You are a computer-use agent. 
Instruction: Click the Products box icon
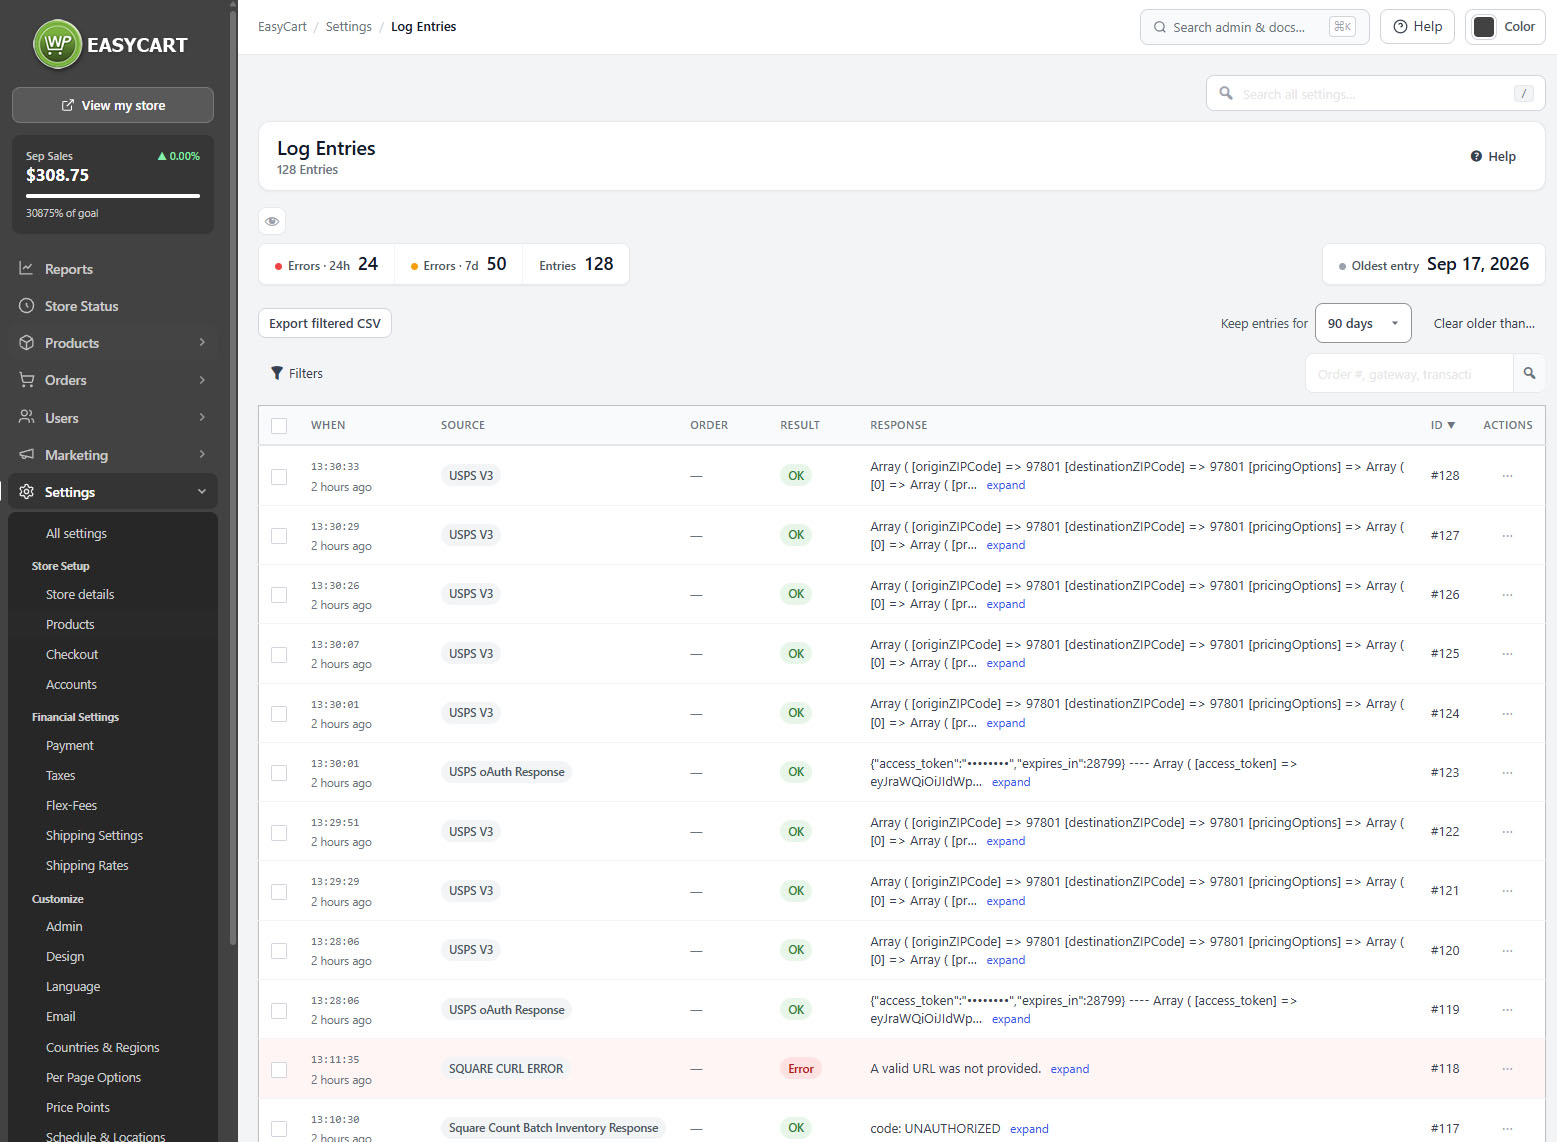point(27,343)
